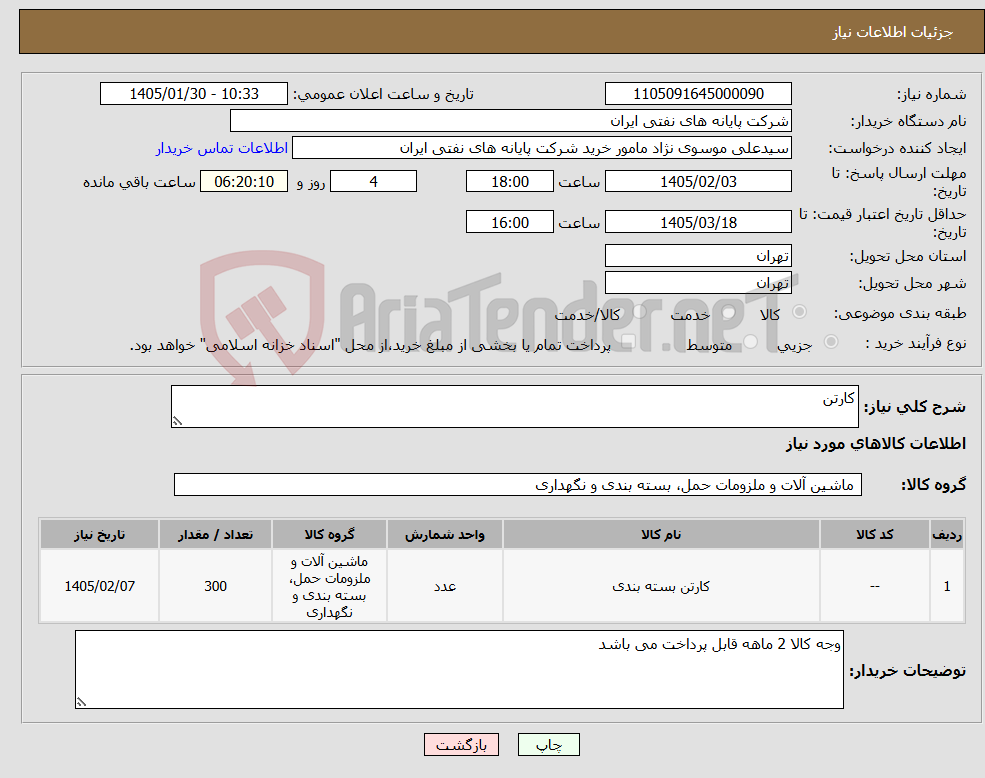Viewport: 985px width, 778px height.
Task: Click the unit cell عدد
Action: (x=445, y=586)
